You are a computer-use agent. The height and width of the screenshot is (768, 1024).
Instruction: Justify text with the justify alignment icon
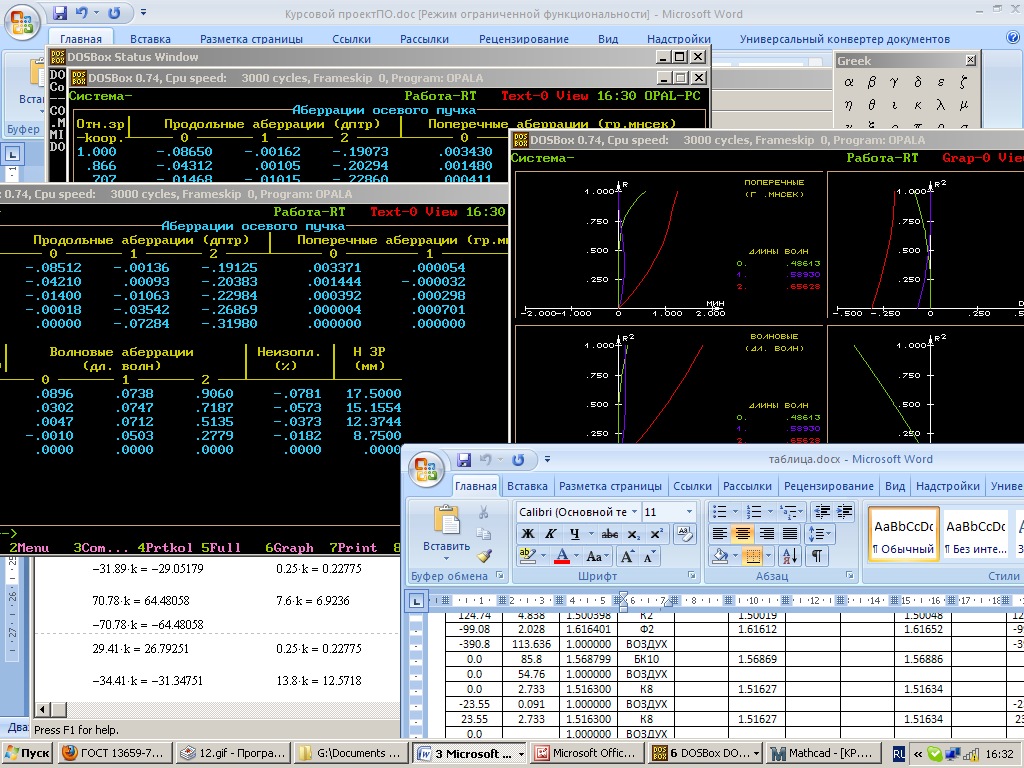790,534
